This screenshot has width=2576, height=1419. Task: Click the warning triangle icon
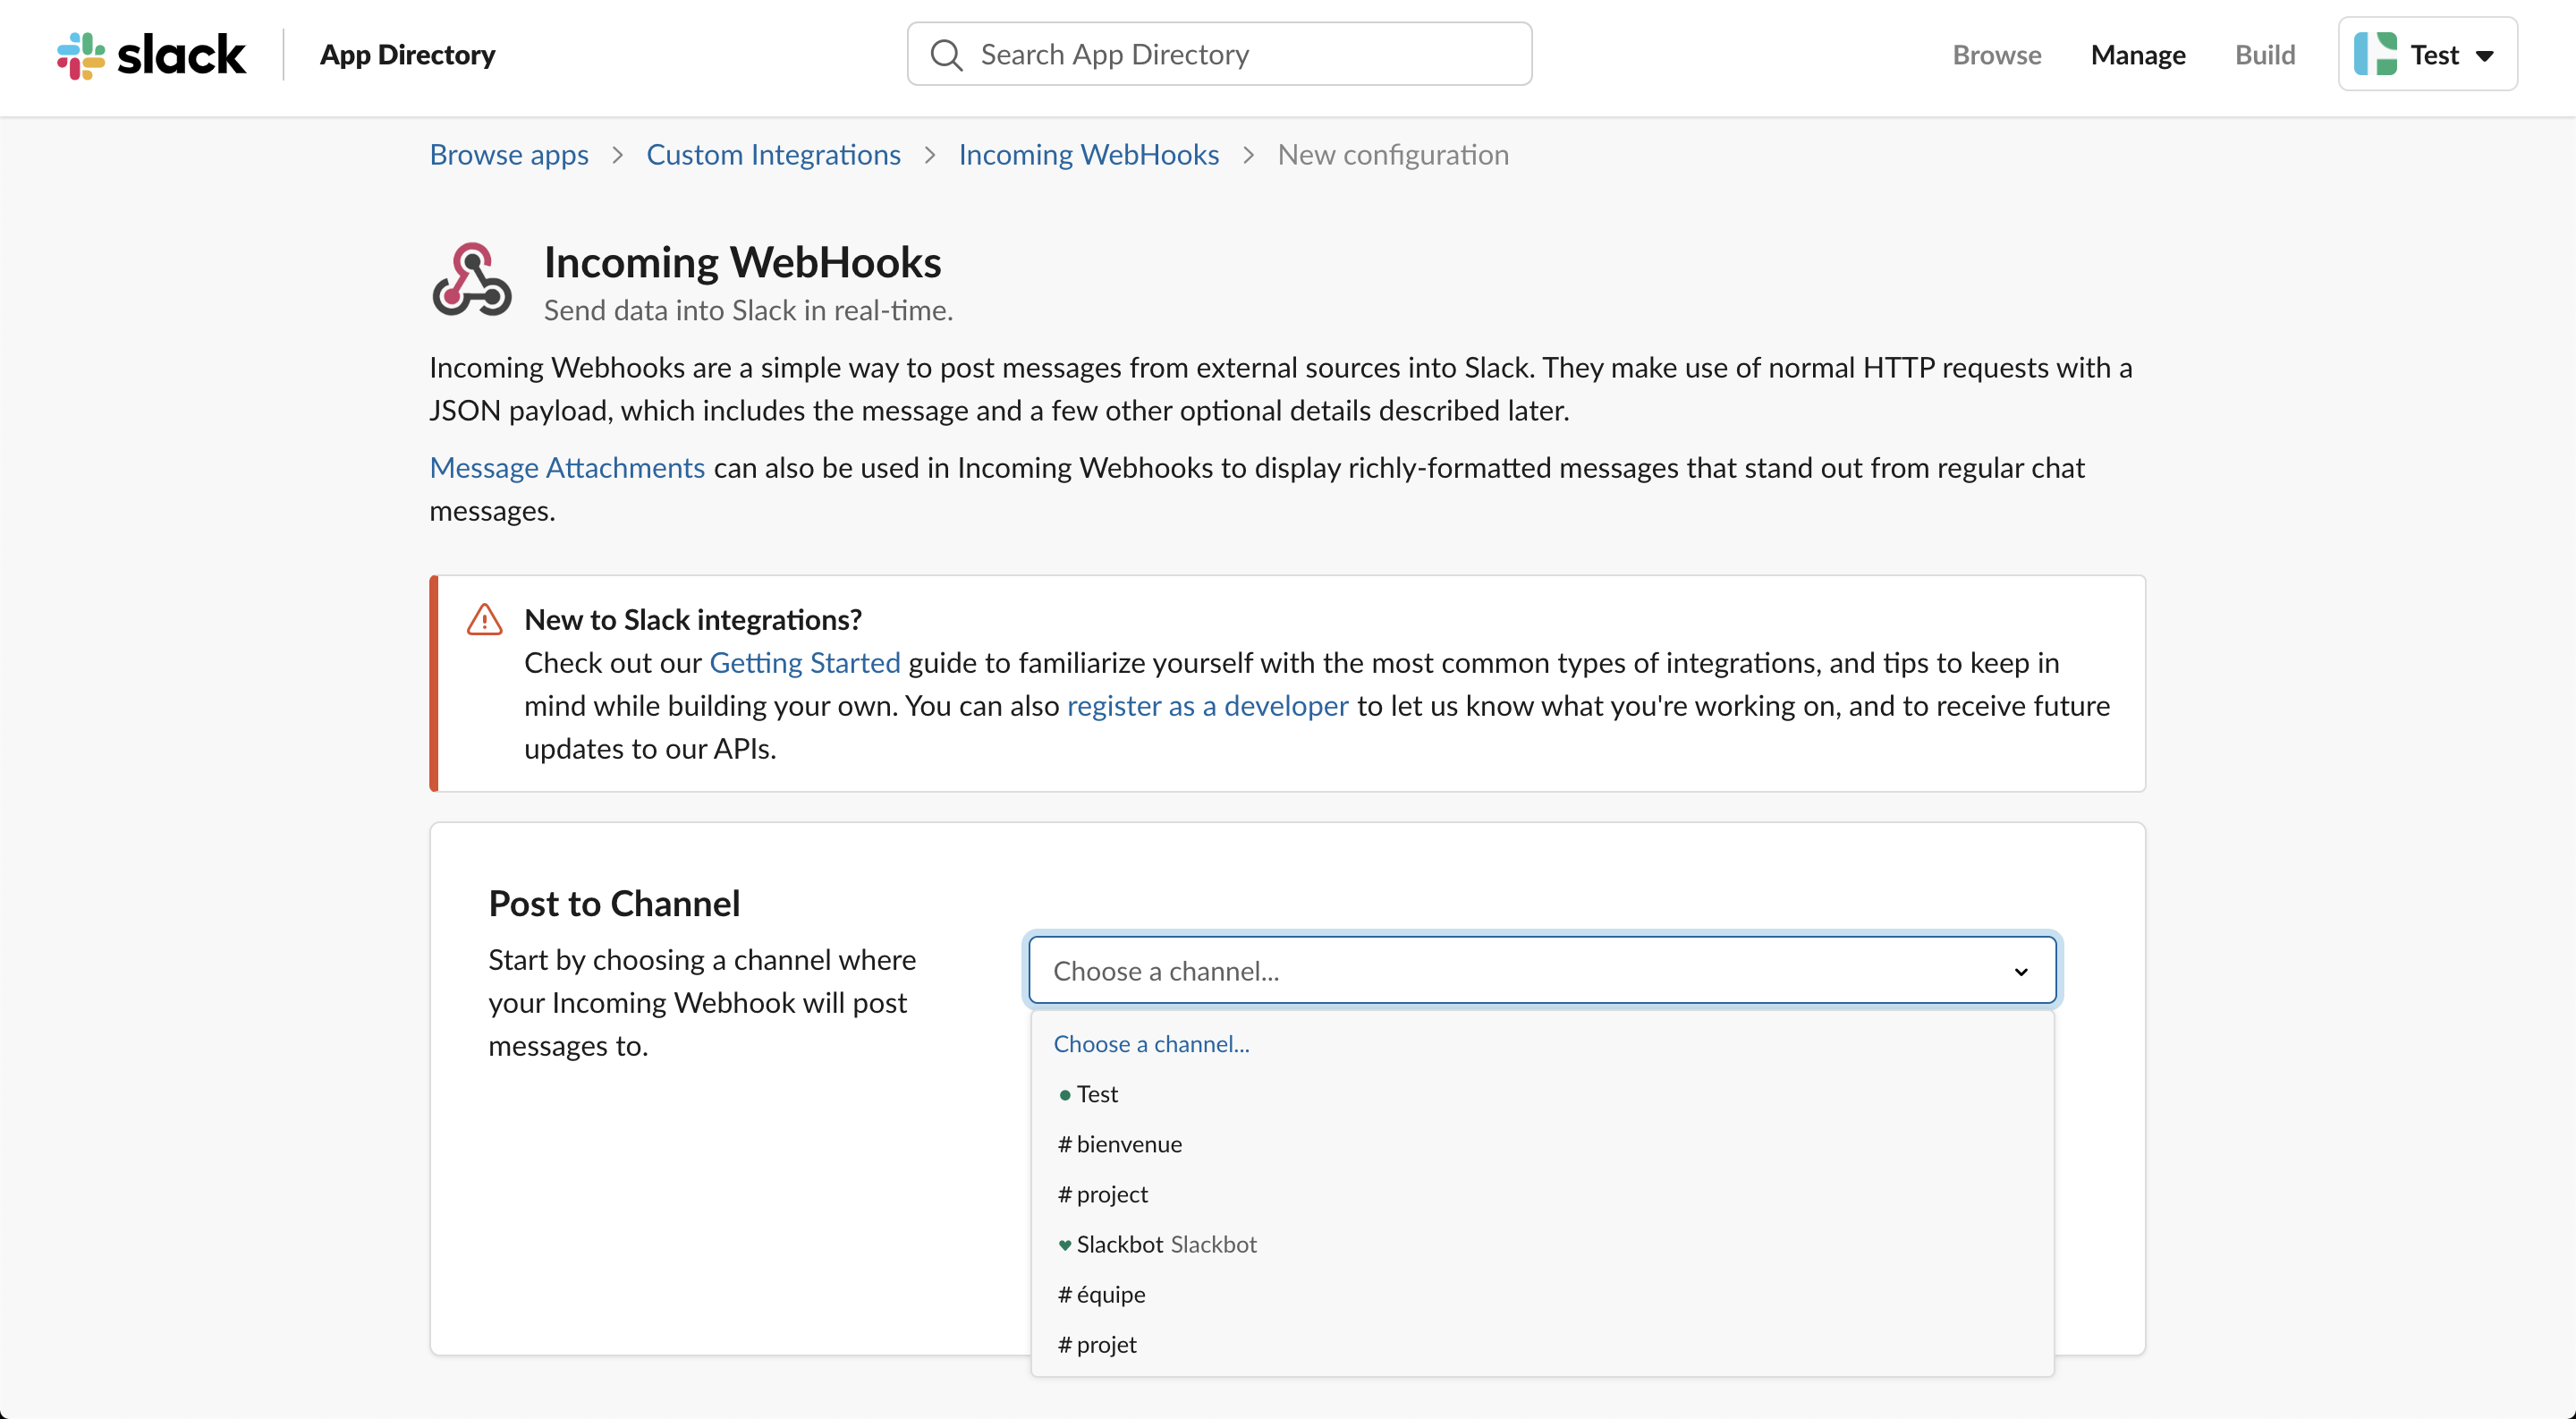pyautogui.click(x=485, y=620)
